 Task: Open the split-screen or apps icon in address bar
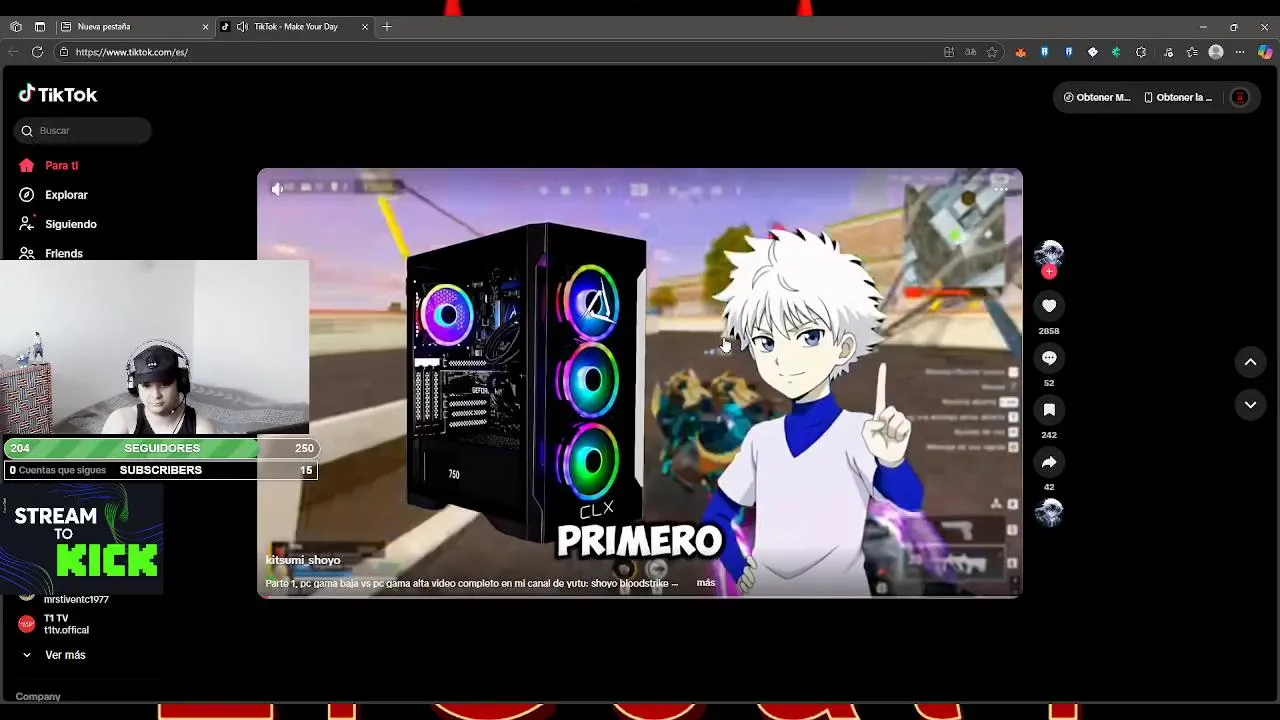pyautogui.click(x=949, y=52)
